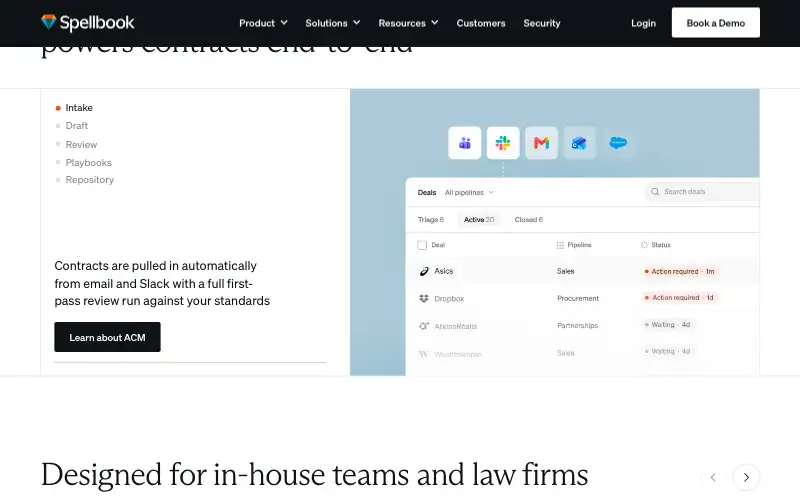Switch to the Closed 6 tab

coord(529,219)
